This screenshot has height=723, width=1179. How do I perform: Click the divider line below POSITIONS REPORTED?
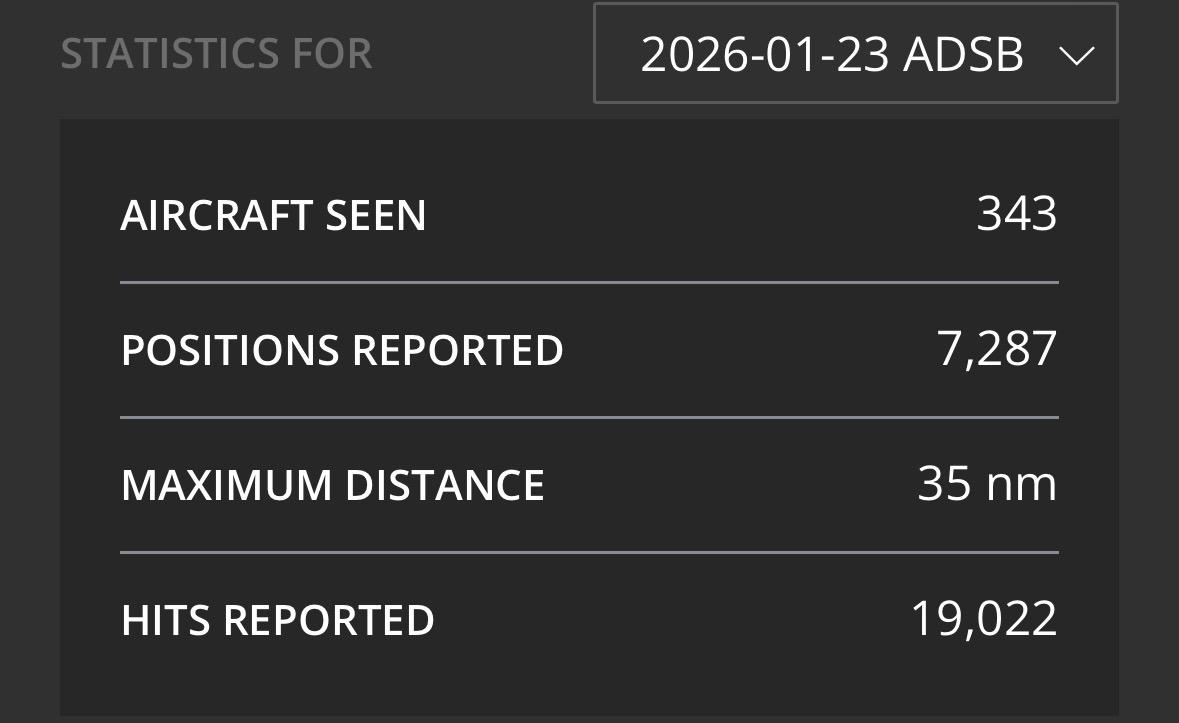pyautogui.click(x=589, y=417)
